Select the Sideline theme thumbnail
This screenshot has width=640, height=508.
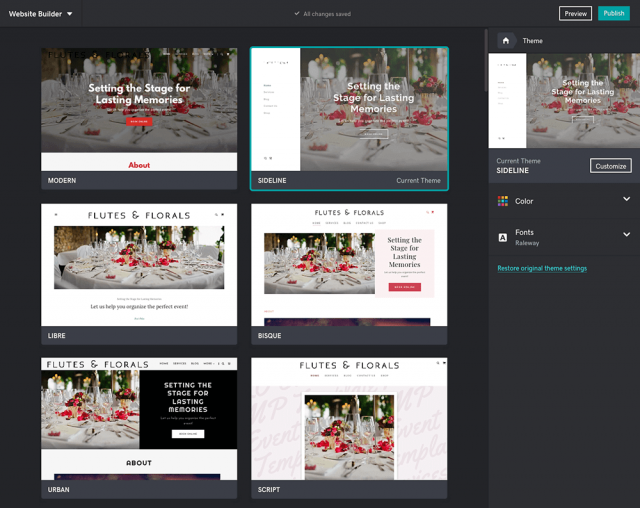coord(349,109)
